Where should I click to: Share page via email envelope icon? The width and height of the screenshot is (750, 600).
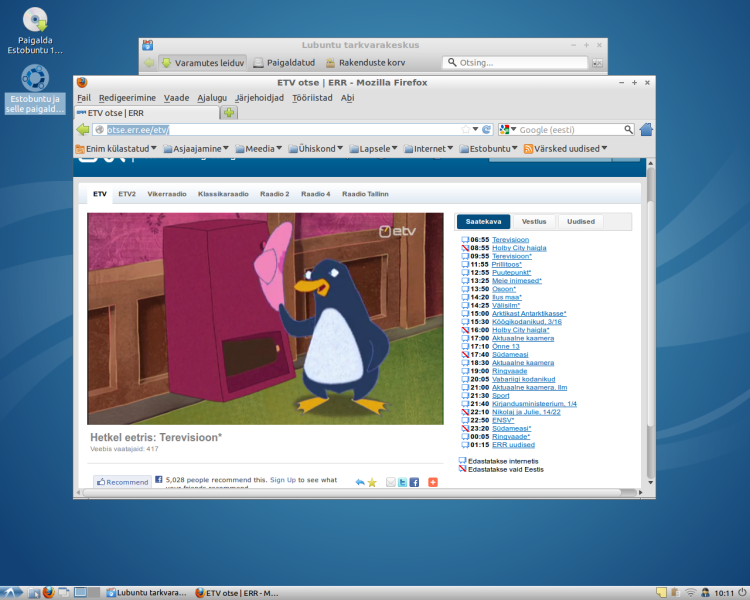tap(391, 482)
